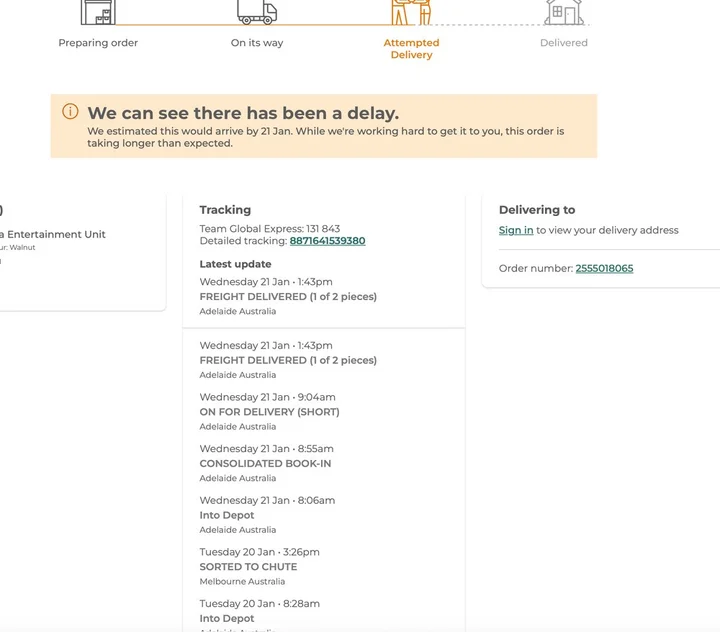Click the Attempted Delivery step label
Viewport: 720px width, 632px height.
click(411, 49)
